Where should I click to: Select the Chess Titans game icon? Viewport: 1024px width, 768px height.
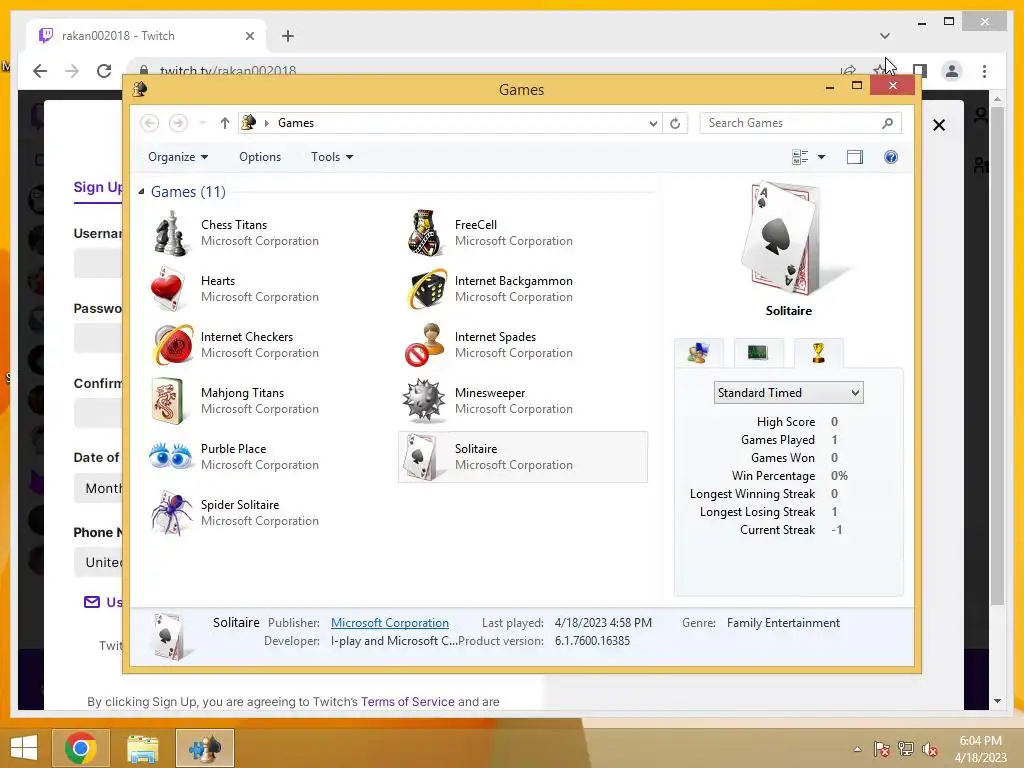point(170,233)
